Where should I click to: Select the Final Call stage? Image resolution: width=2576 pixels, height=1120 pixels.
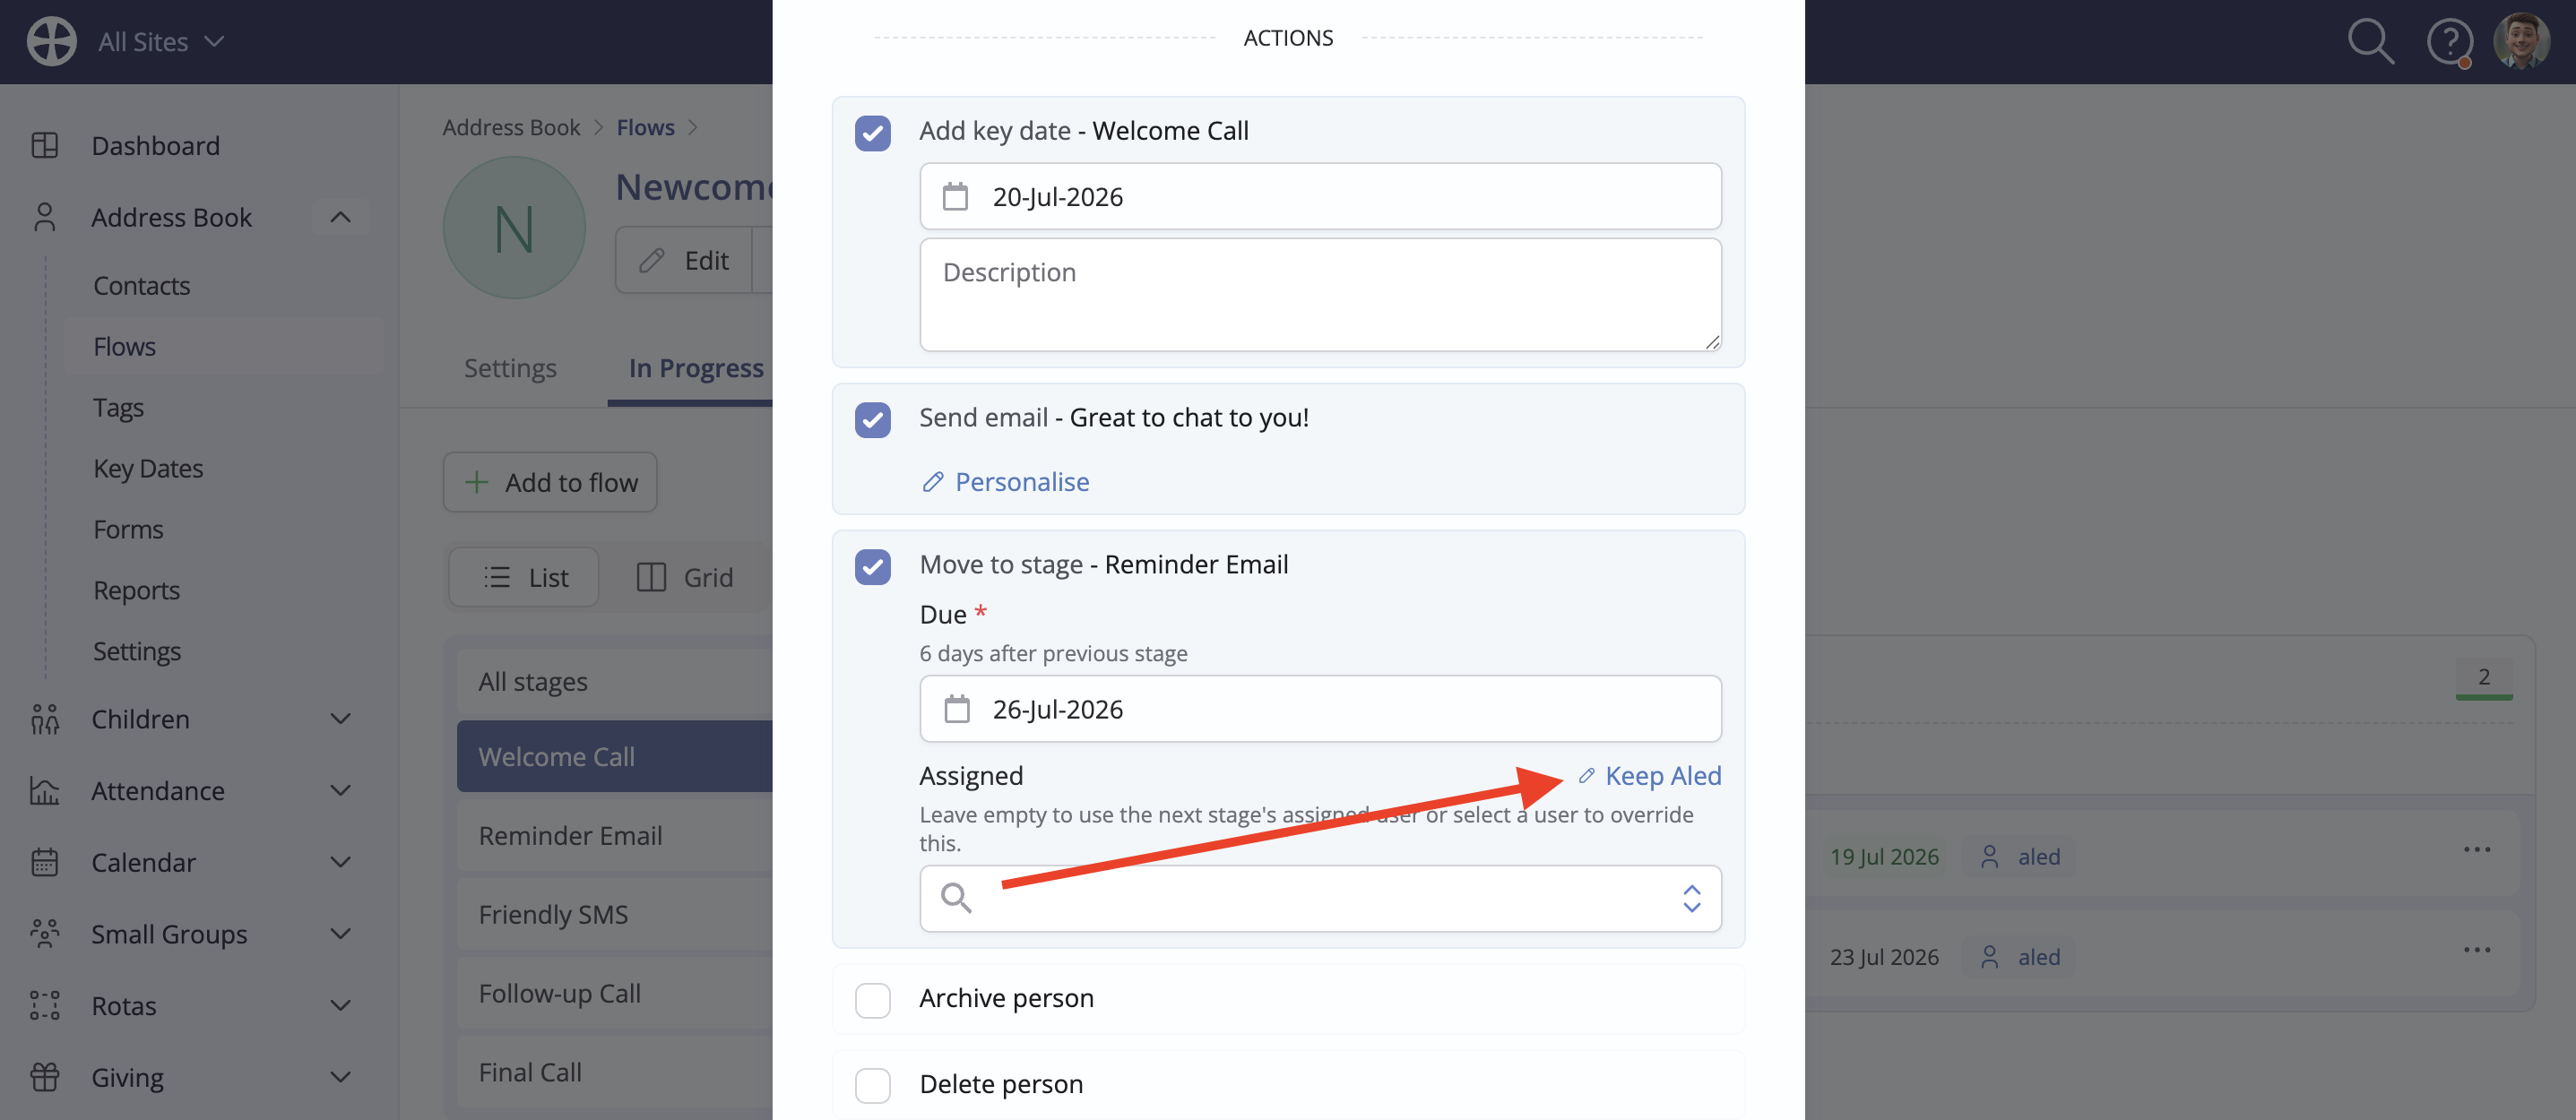point(616,1072)
